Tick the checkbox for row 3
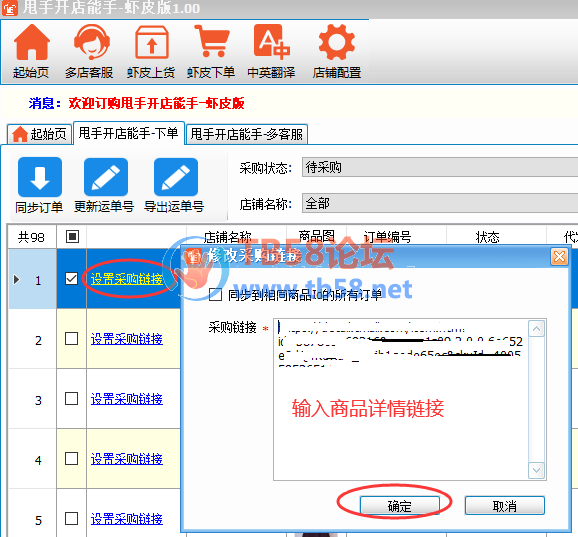The image size is (578, 537). click(71, 398)
